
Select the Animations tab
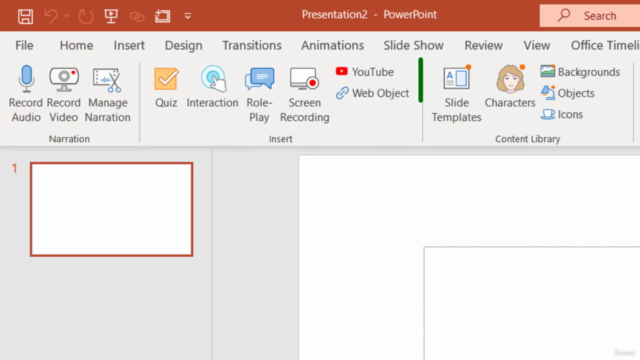(332, 45)
